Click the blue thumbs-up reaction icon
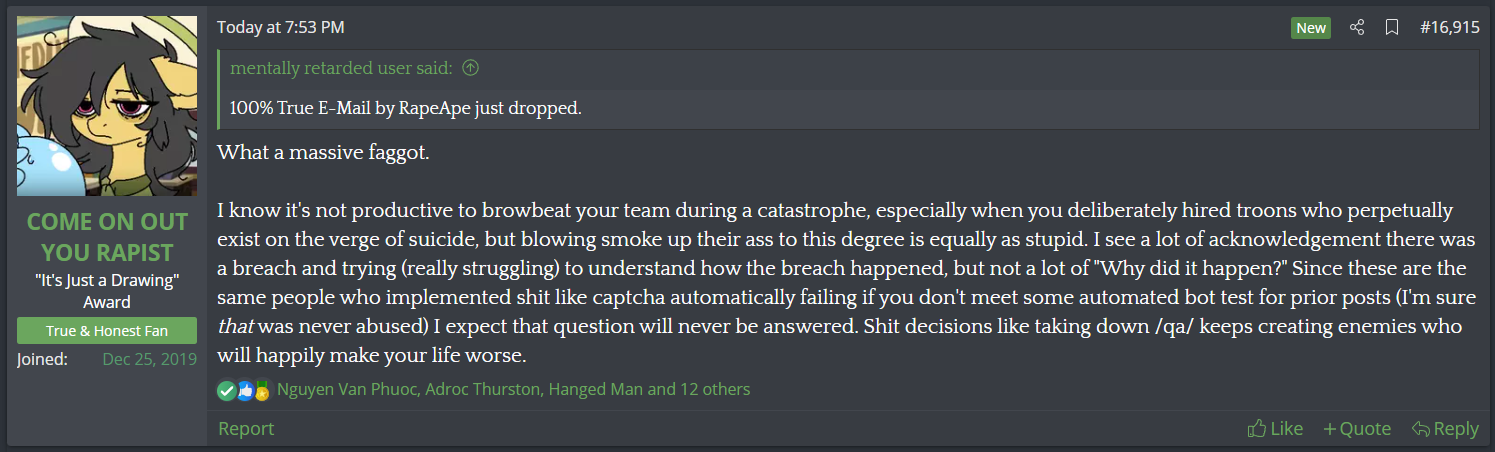 pos(245,390)
